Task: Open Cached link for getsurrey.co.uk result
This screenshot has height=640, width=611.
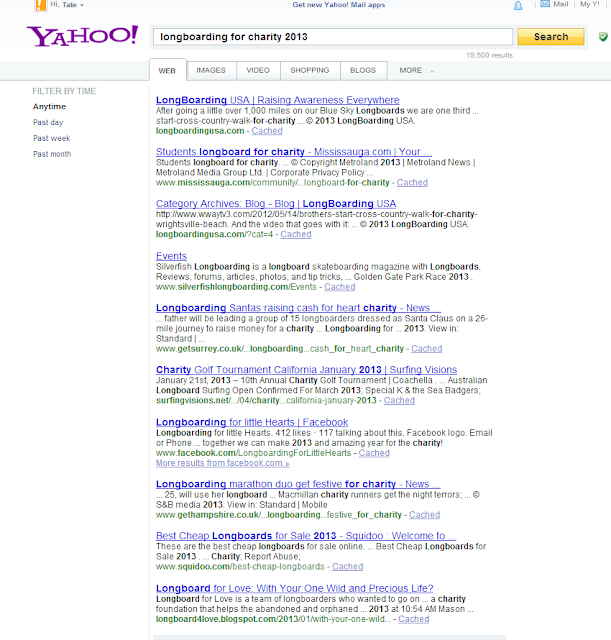Action: click(427, 349)
